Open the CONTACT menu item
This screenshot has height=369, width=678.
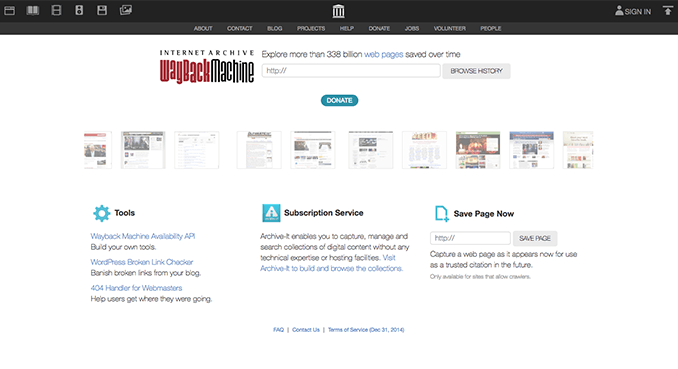click(240, 29)
